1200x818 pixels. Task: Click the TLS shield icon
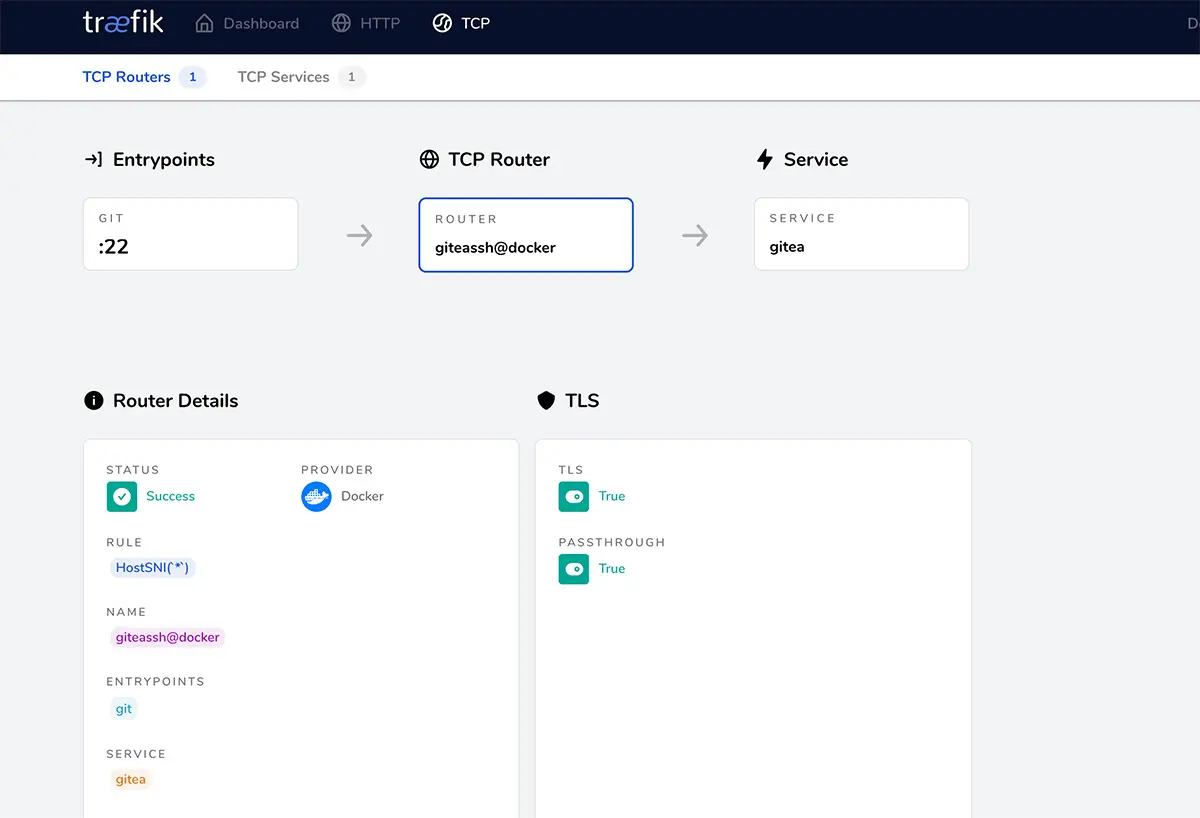(545, 400)
